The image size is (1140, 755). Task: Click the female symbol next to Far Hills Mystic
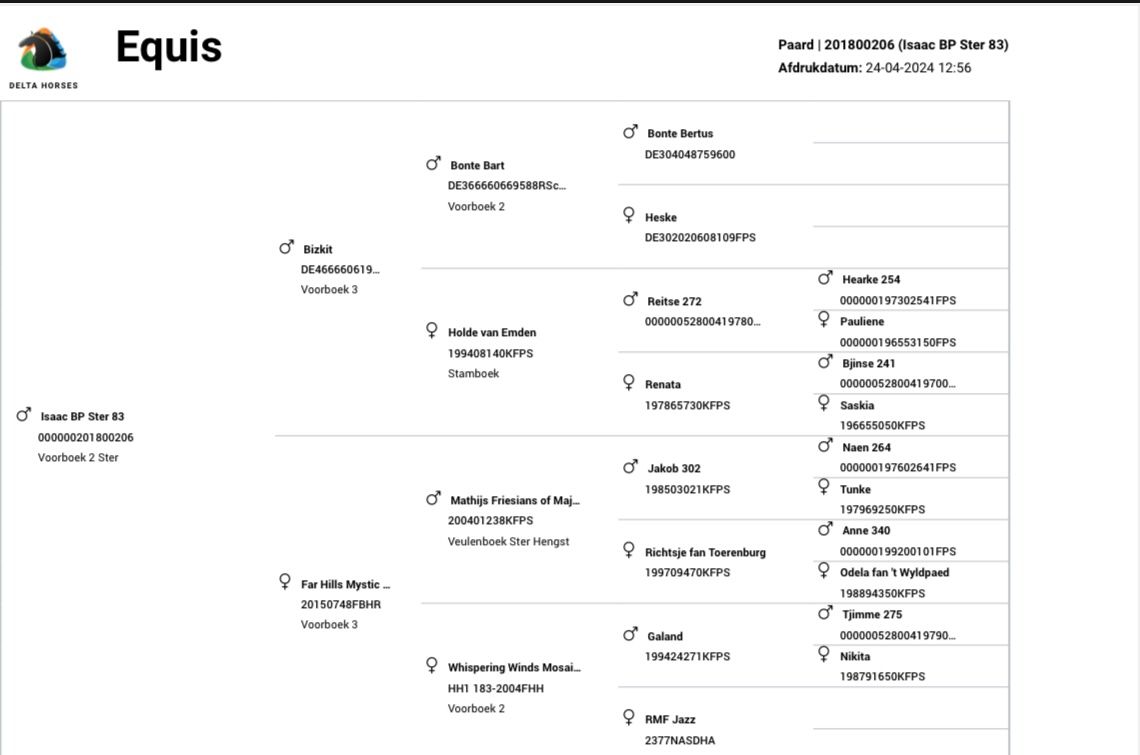click(x=285, y=582)
